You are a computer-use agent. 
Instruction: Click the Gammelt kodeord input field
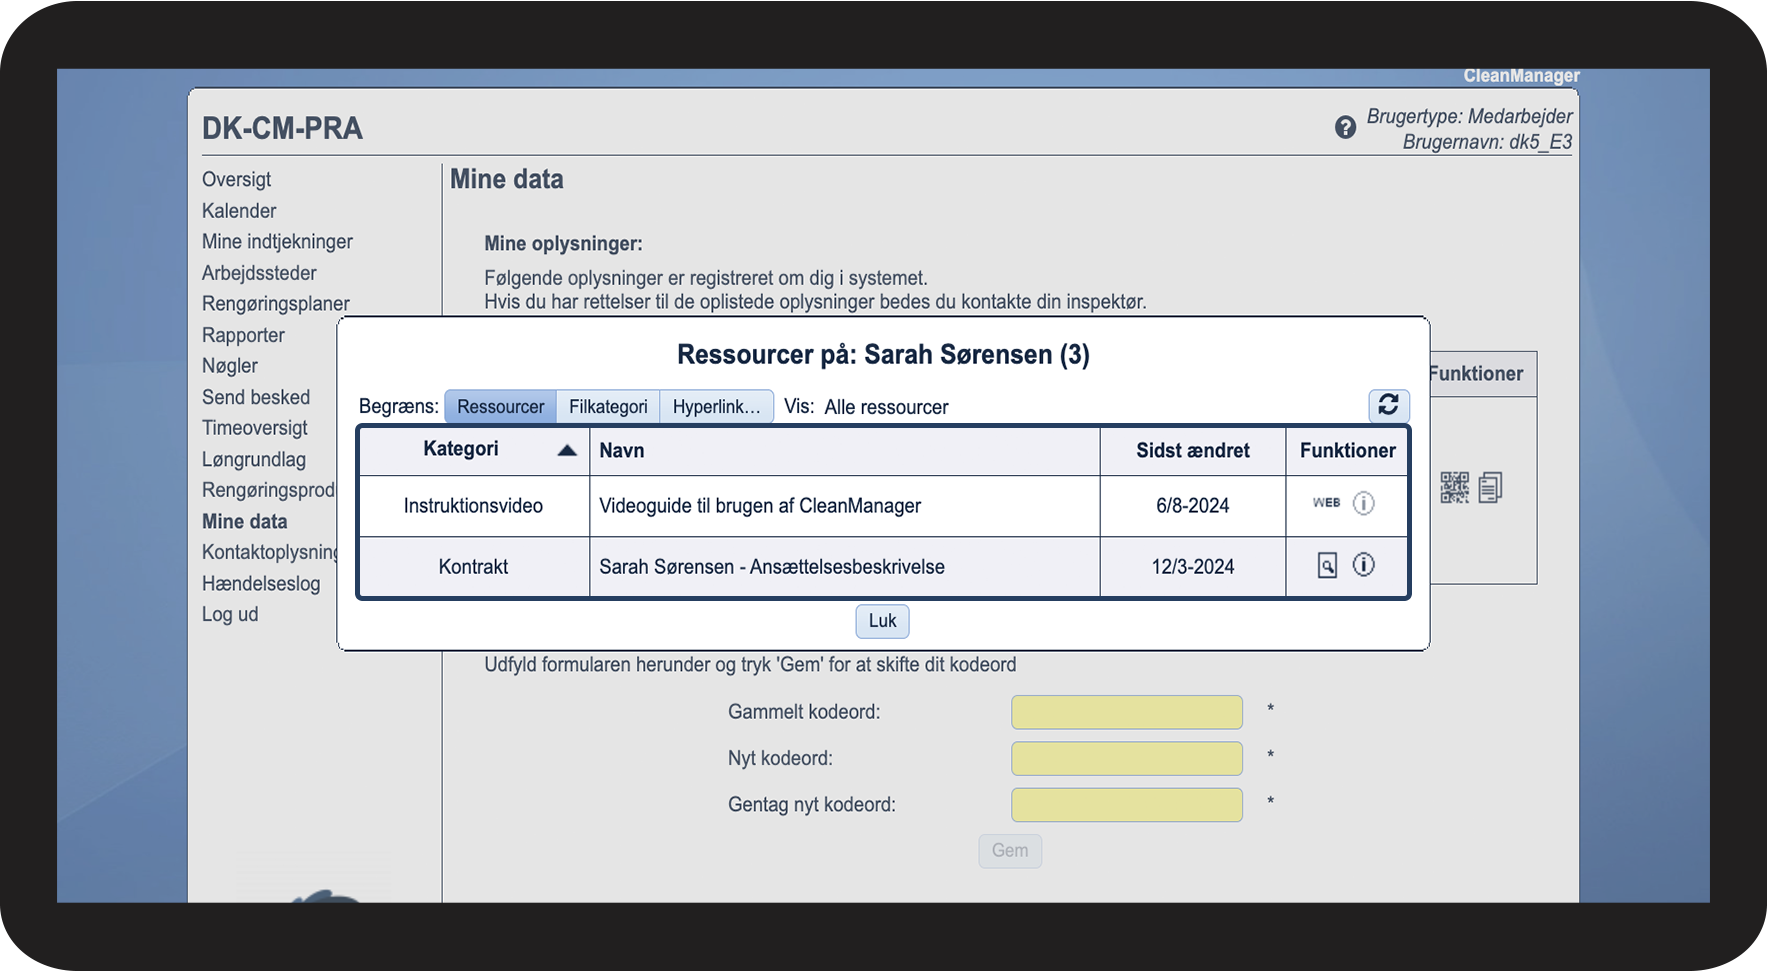pos(1126,712)
